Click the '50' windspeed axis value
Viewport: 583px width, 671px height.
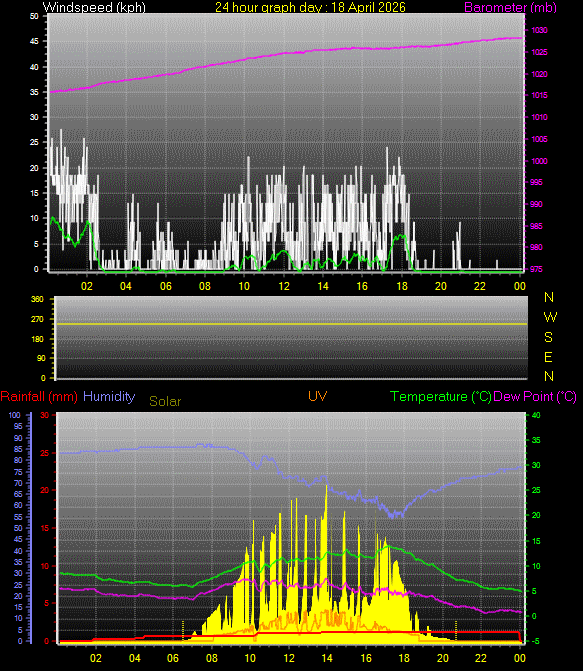[x=34, y=16]
